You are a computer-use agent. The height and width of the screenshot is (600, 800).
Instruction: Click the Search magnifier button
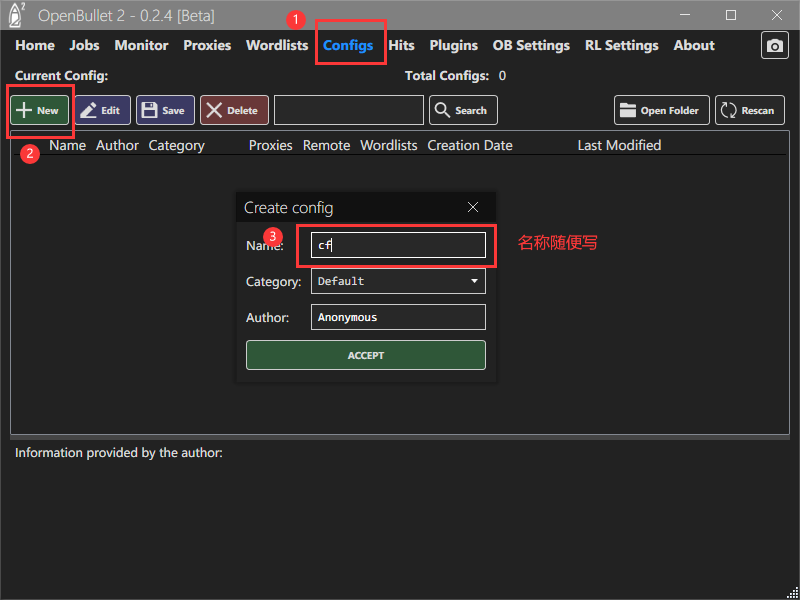tap(463, 110)
